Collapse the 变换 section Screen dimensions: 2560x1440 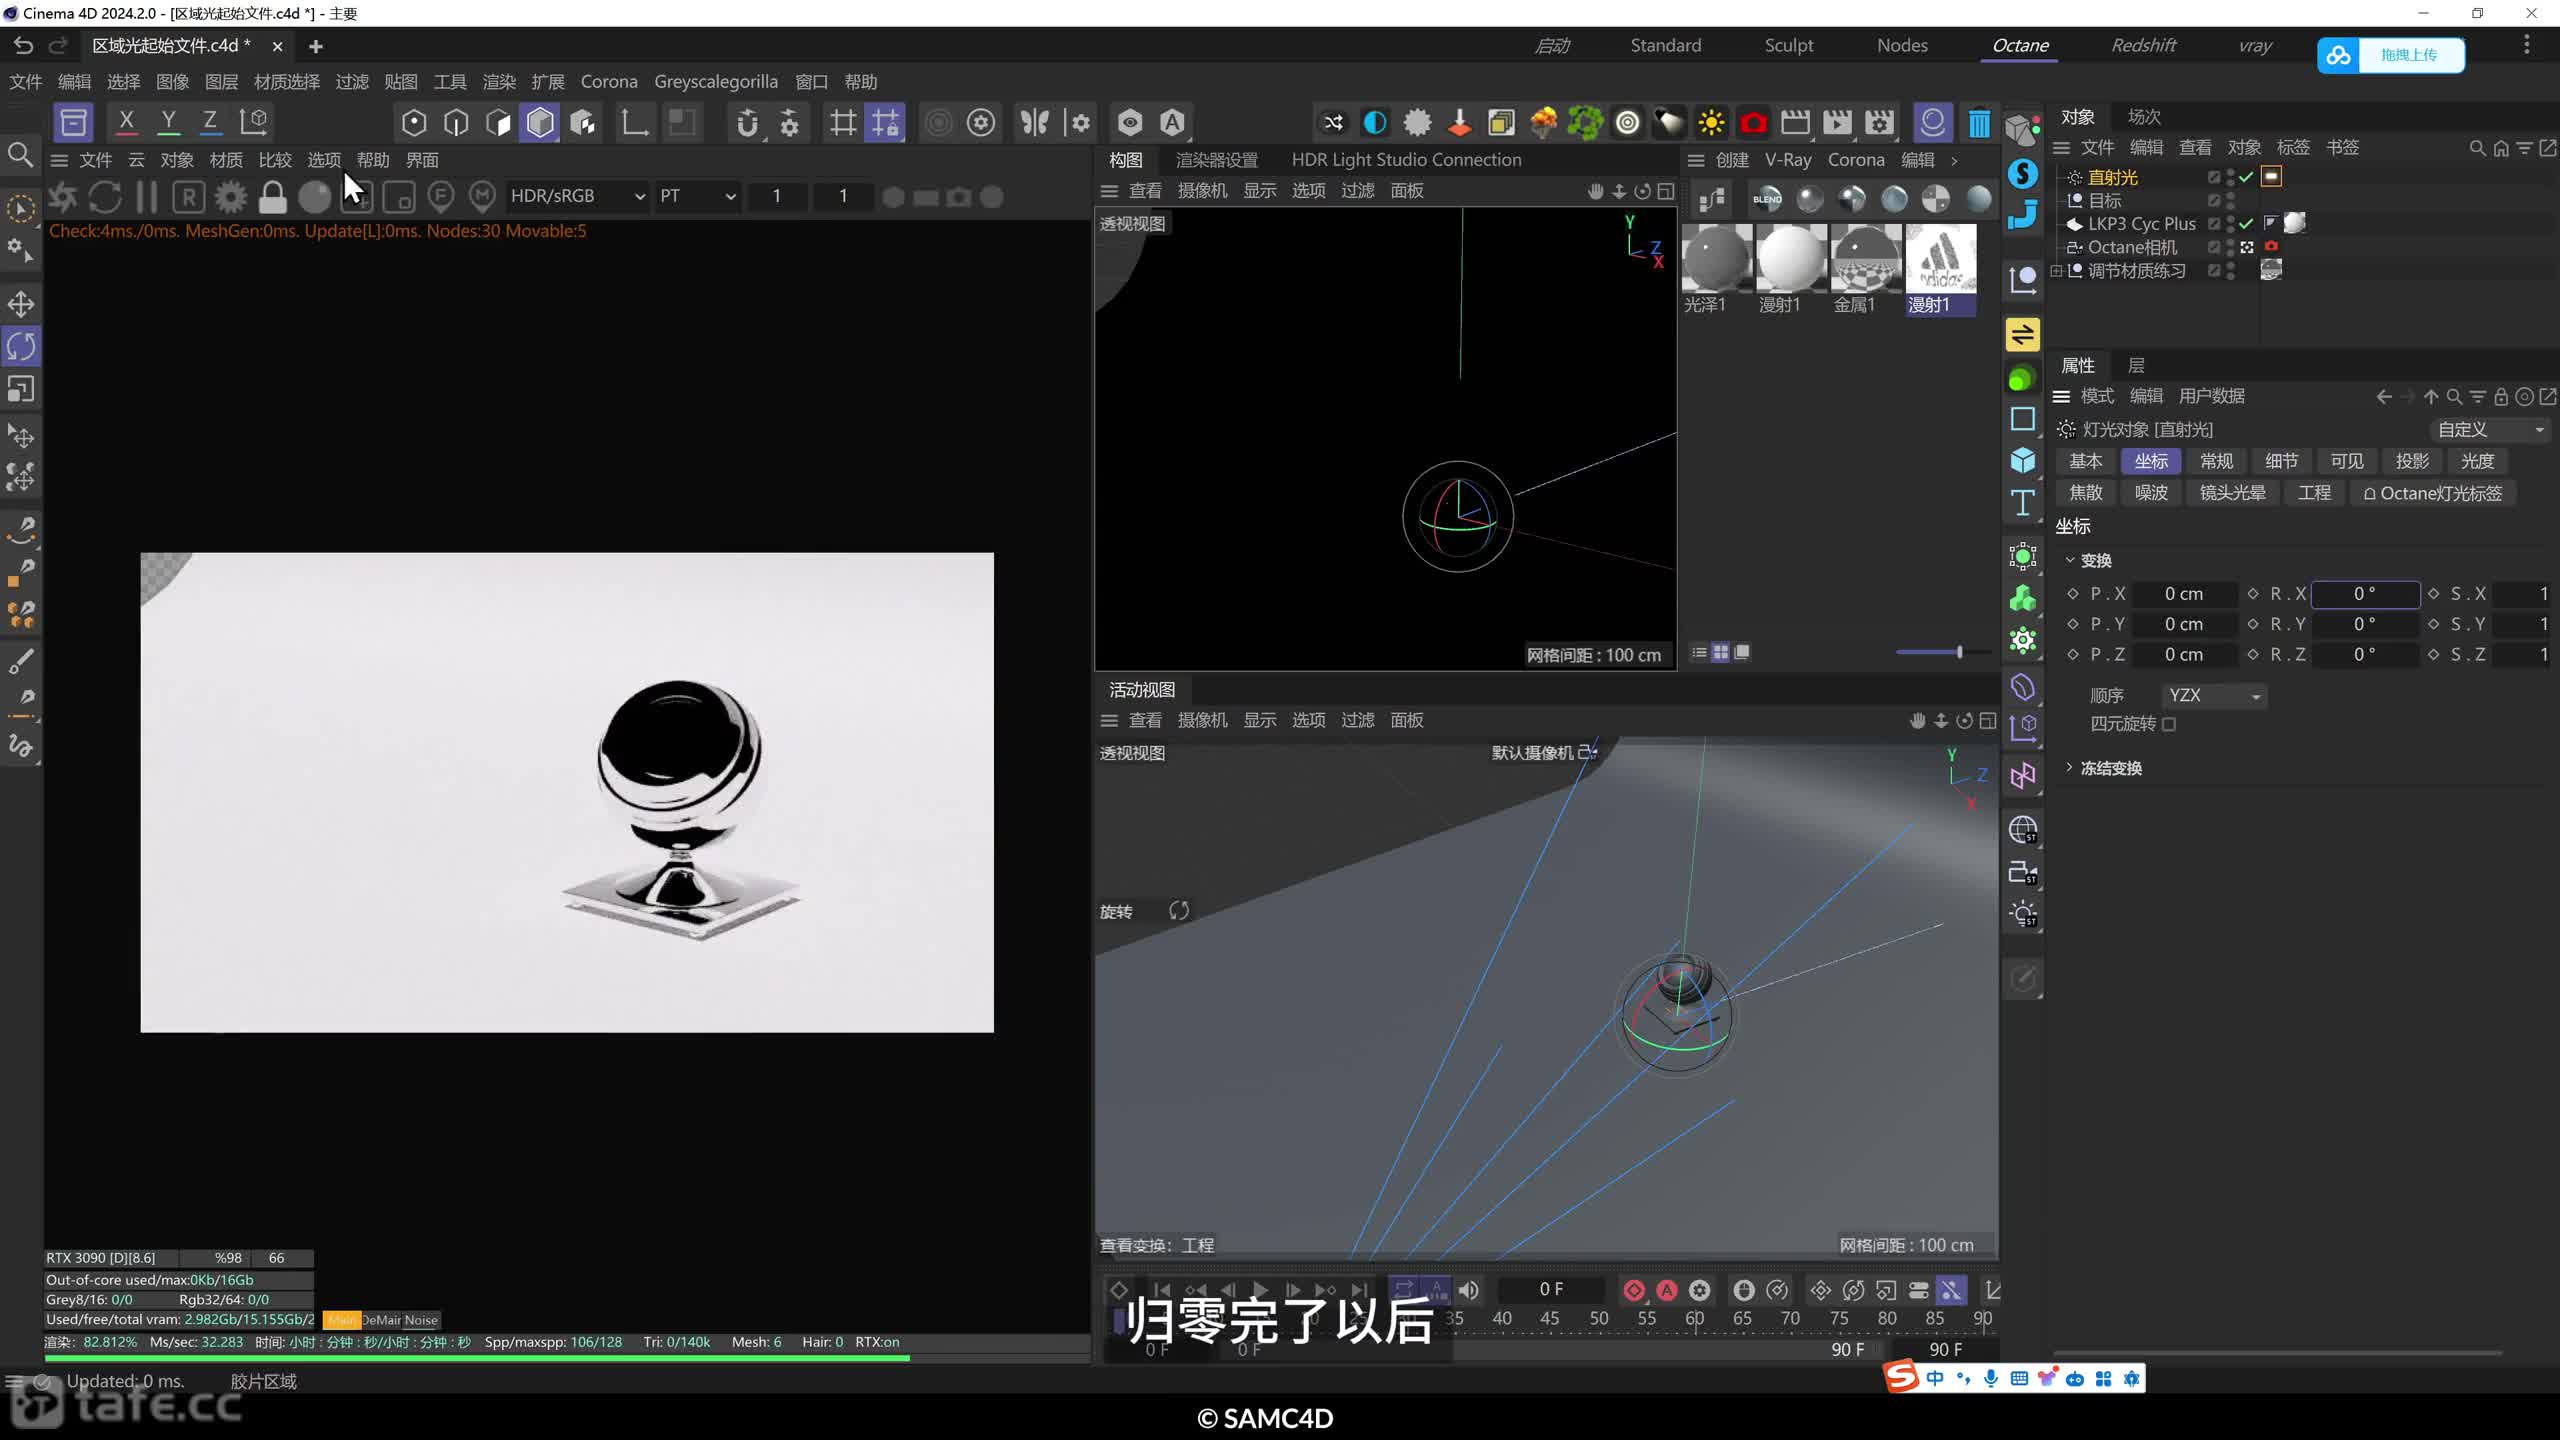[2070, 560]
